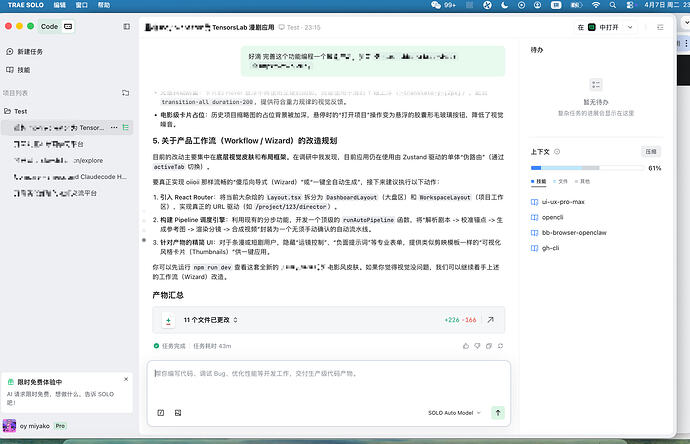Open the bb-browser-openclaw skill
Image resolution: width=690 pixels, height=444 pixels.
(x=569, y=233)
